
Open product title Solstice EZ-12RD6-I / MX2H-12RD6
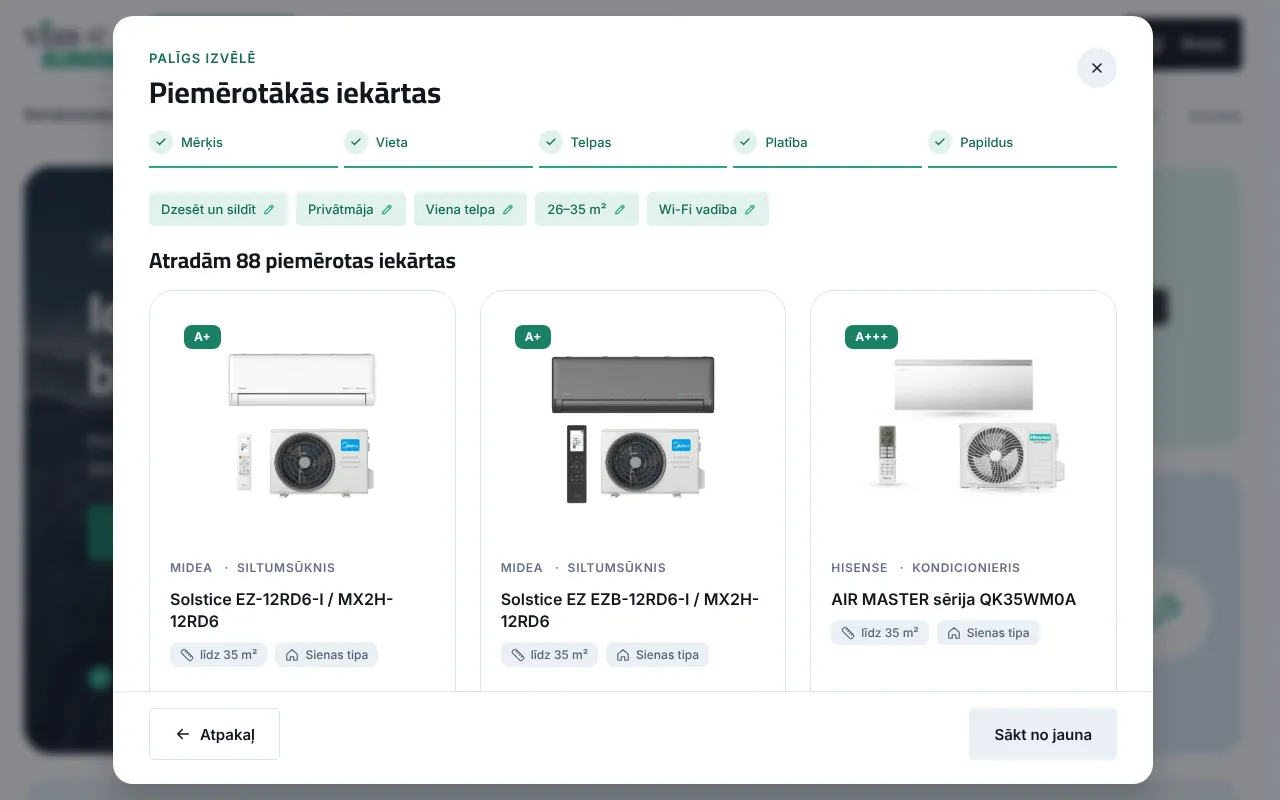282,610
